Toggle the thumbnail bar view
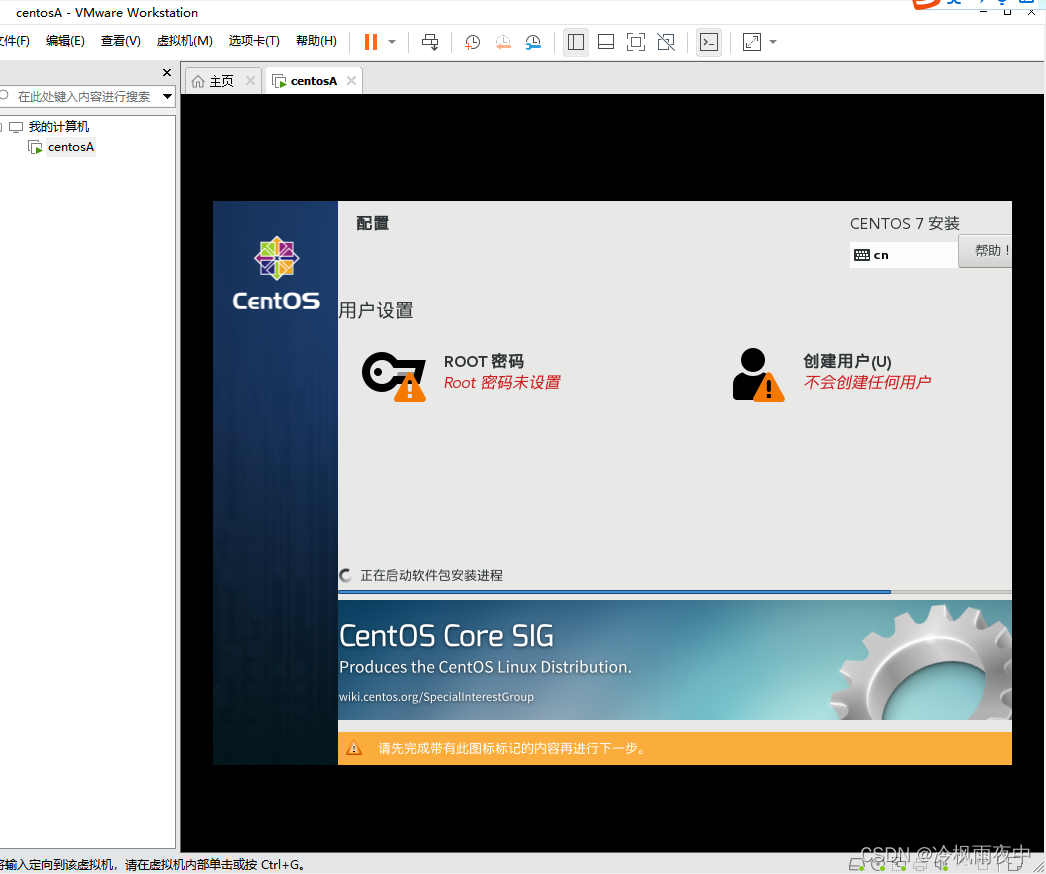Viewport: 1046px width, 874px height. 606,42
